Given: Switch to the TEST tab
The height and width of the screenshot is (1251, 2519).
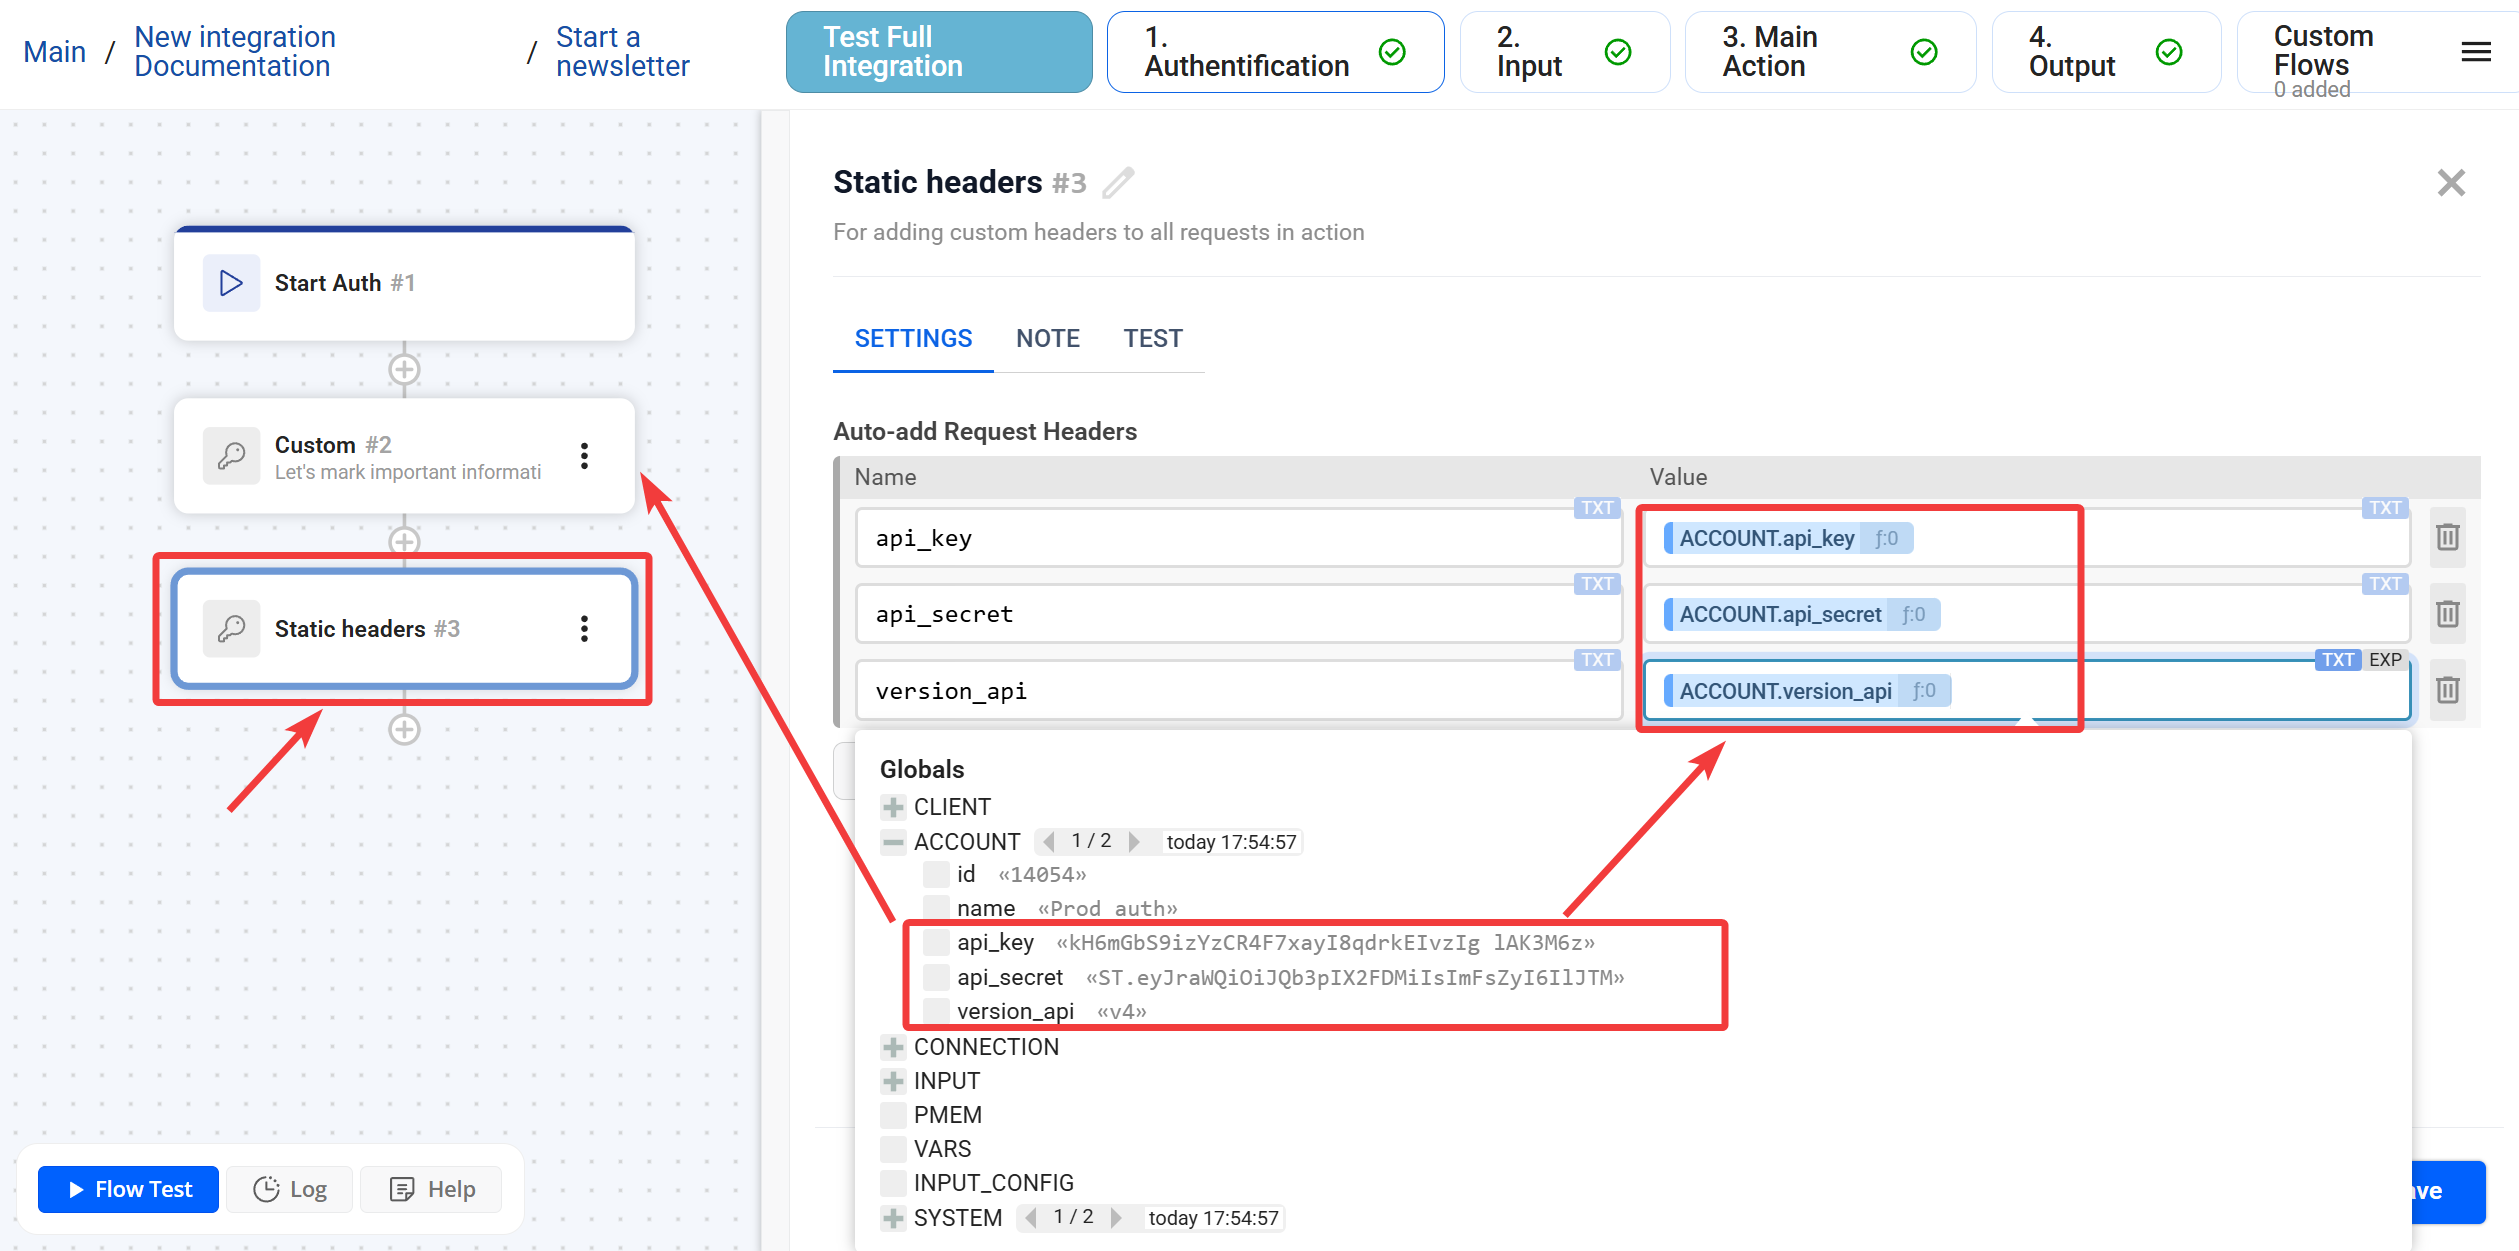Looking at the screenshot, I should [1152, 339].
